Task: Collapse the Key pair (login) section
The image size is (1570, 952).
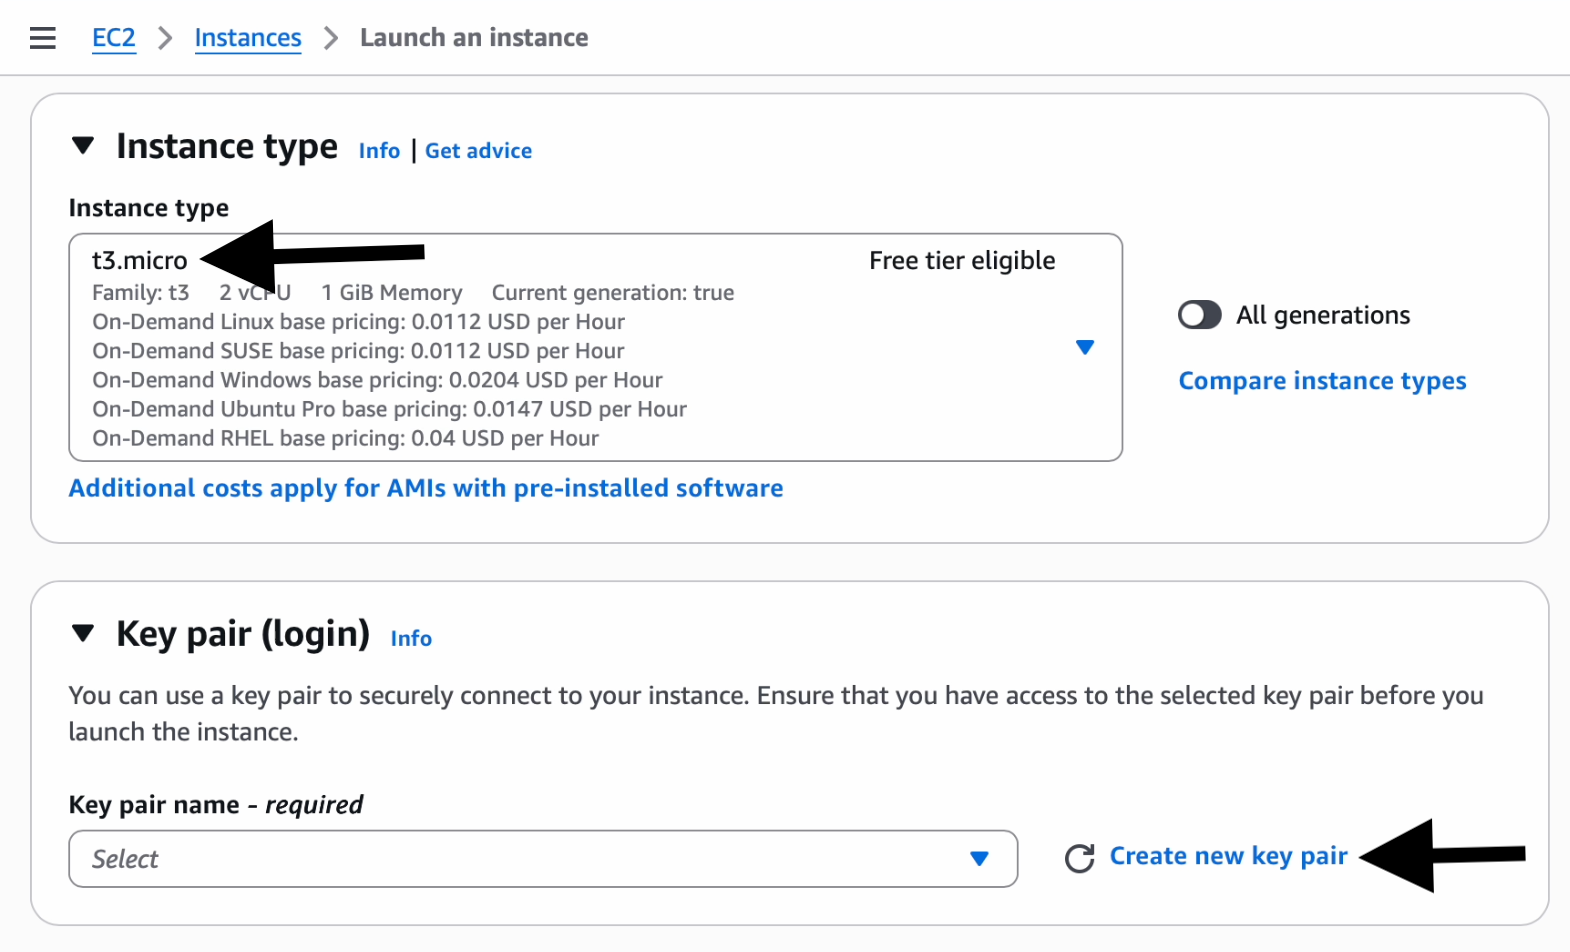Action: point(83,633)
